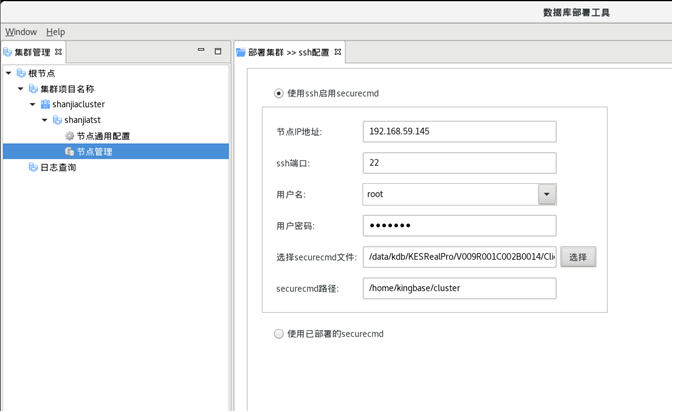Click the 集群项目名称 folder icon
The image size is (673, 412).
tap(33, 89)
